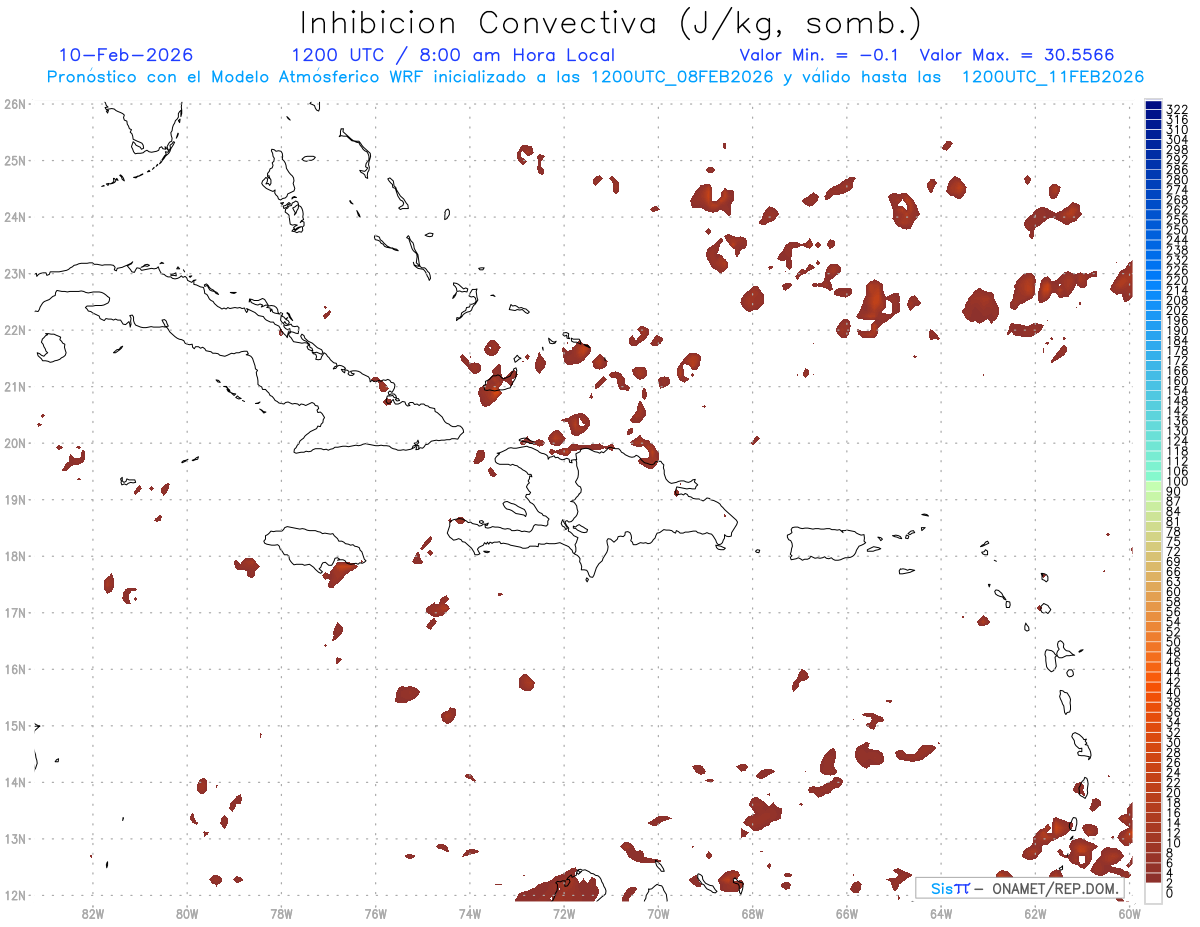Screen dimensions: 1200x927
Task: Pick the dark blue swatch beside 322
Action: [1154, 106]
